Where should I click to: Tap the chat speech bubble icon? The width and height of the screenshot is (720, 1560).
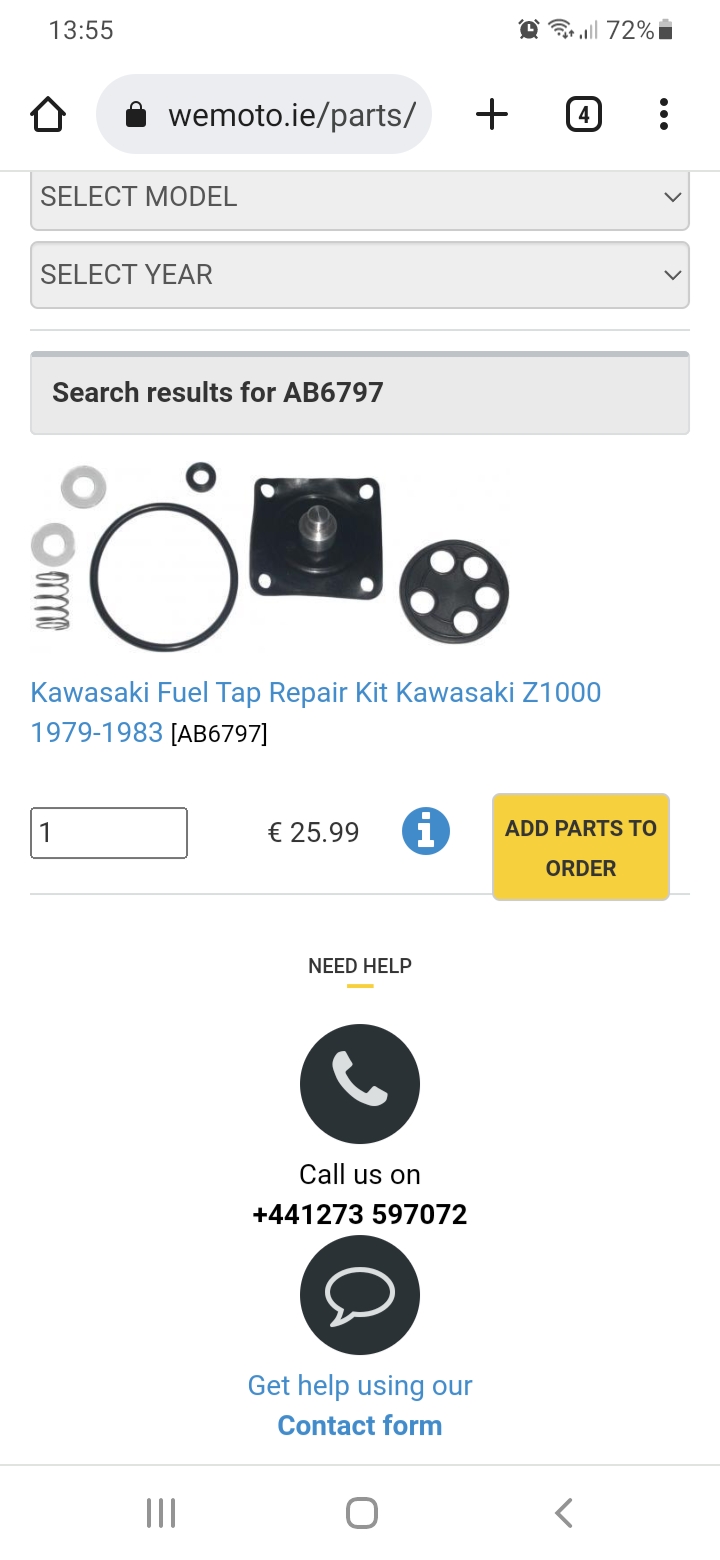pyautogui.click(x=360, y=1295)
